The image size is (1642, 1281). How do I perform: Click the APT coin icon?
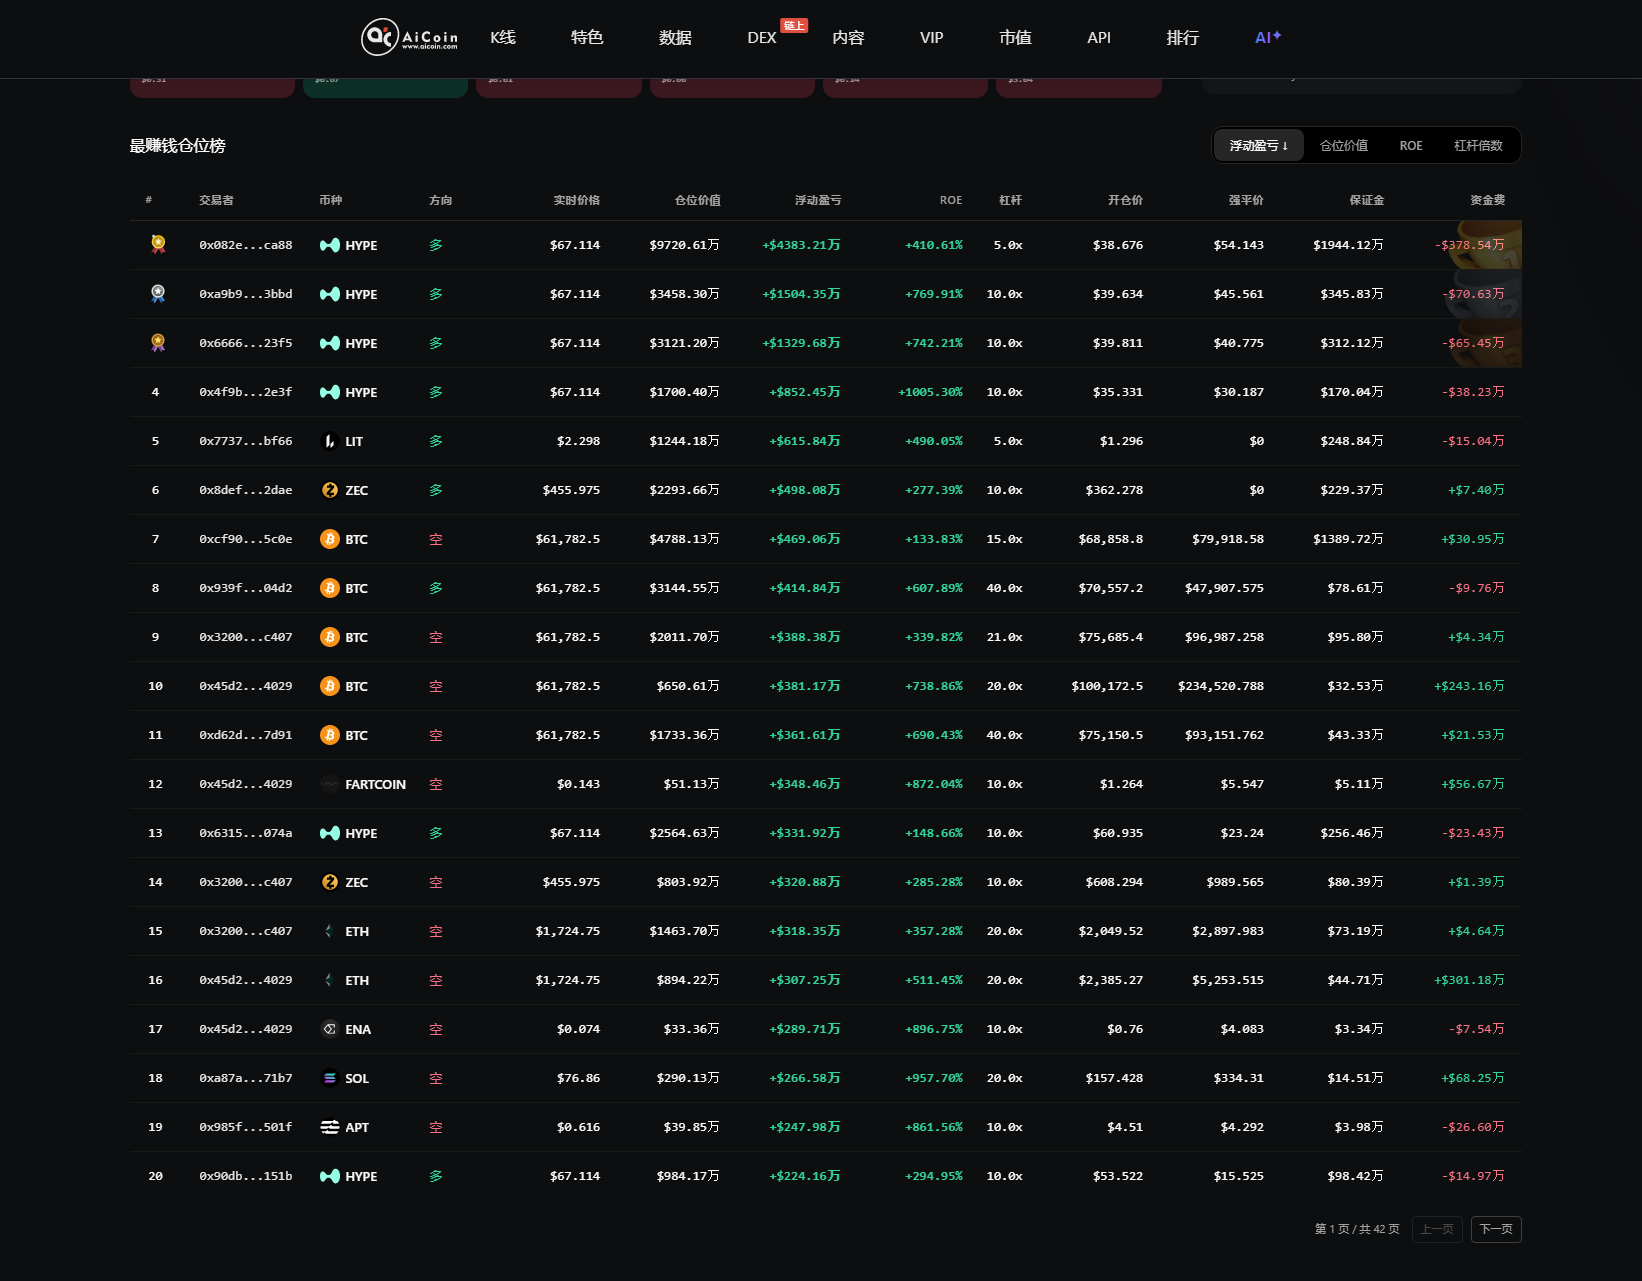[x=330, y=1127]
